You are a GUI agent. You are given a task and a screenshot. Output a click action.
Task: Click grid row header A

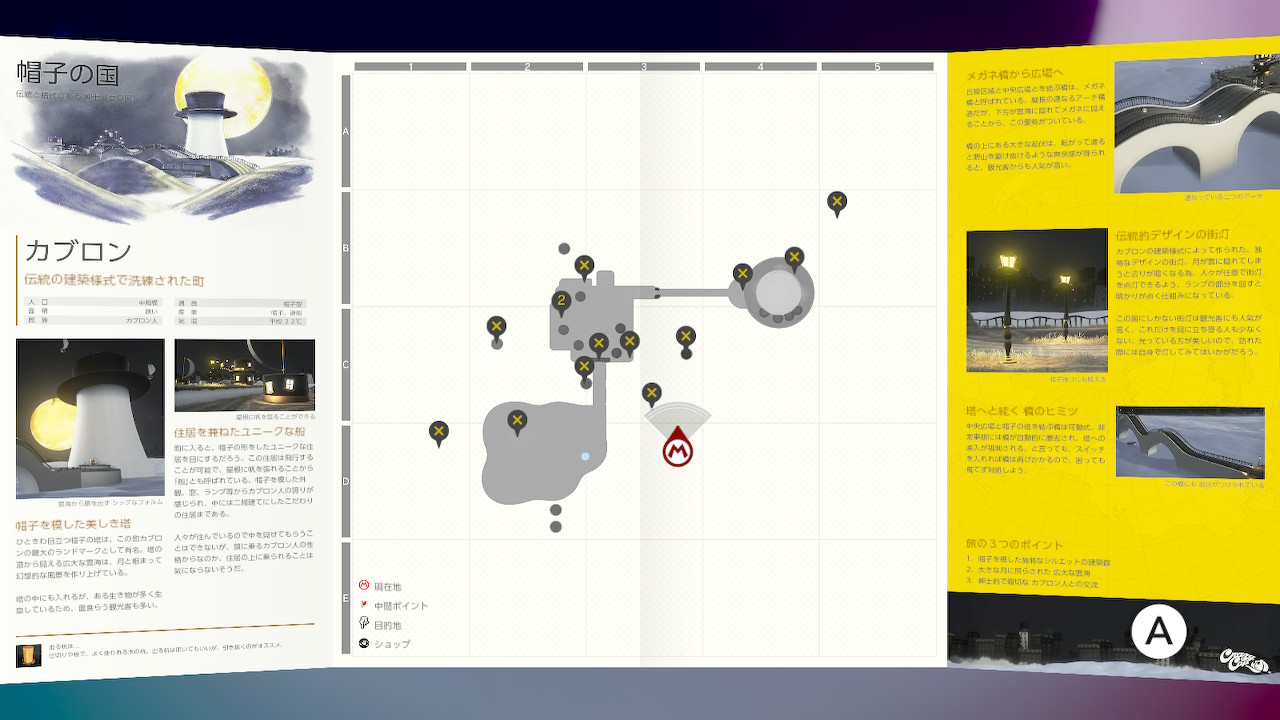(346, 131)
